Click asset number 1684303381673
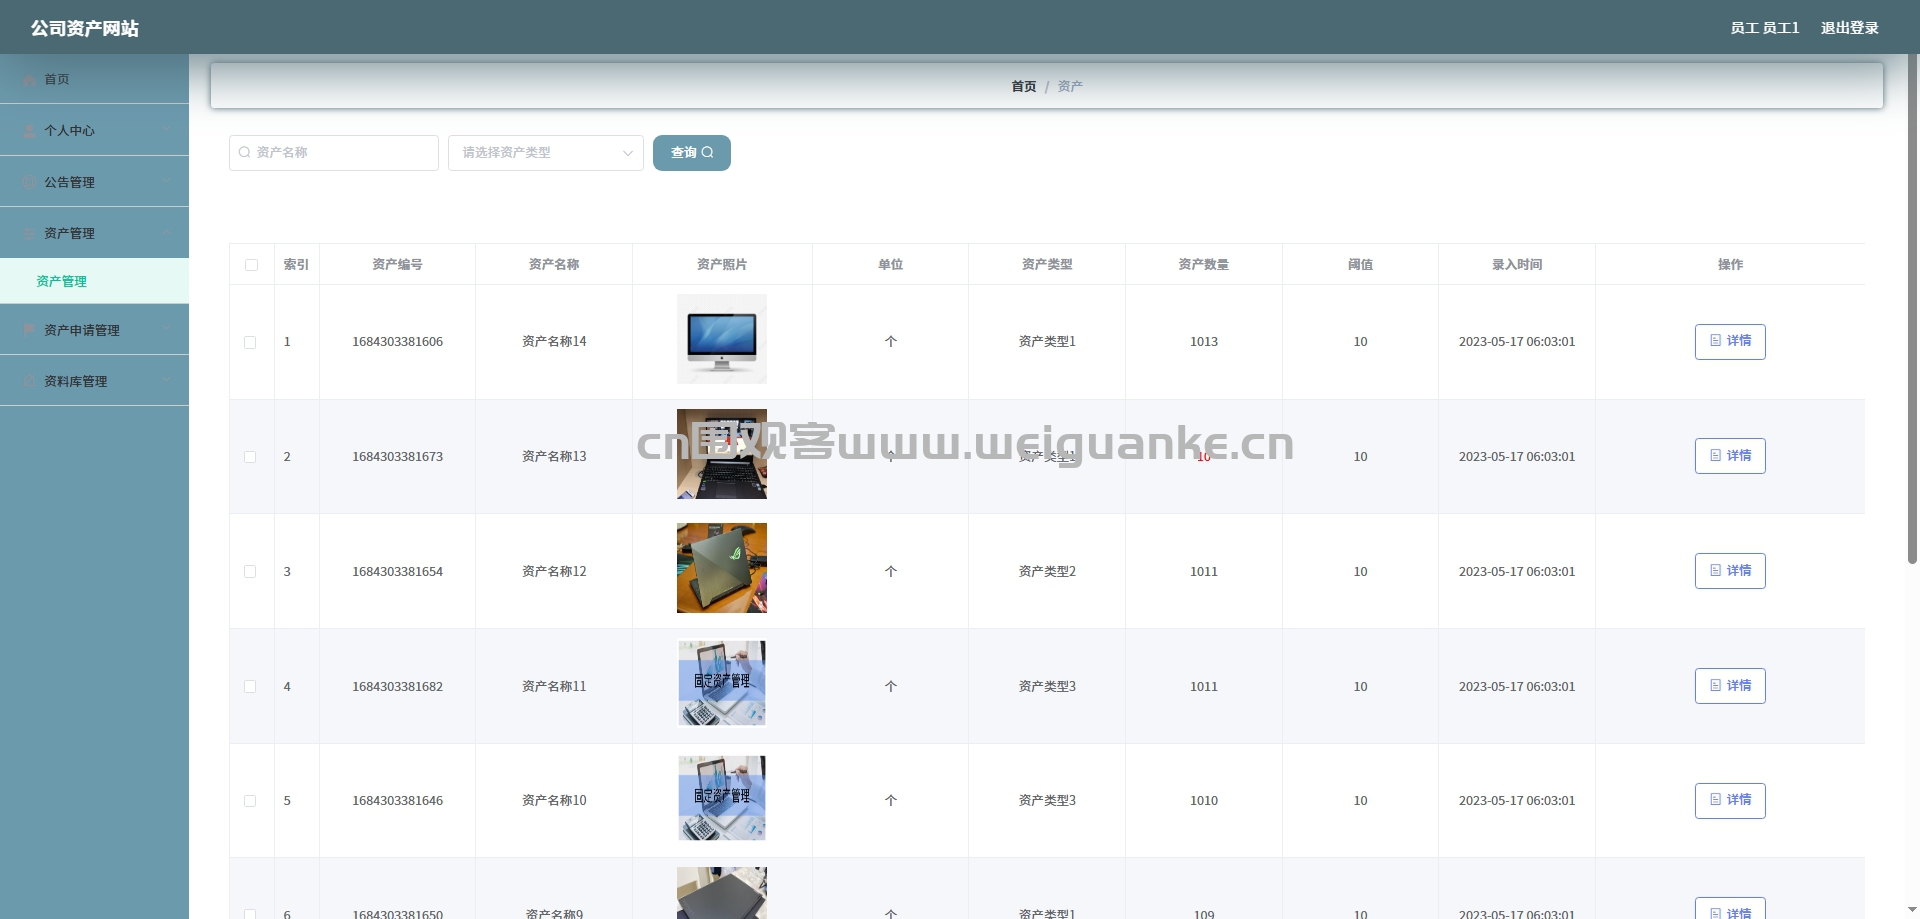The image size is (1920, 919). click(397, 457)
